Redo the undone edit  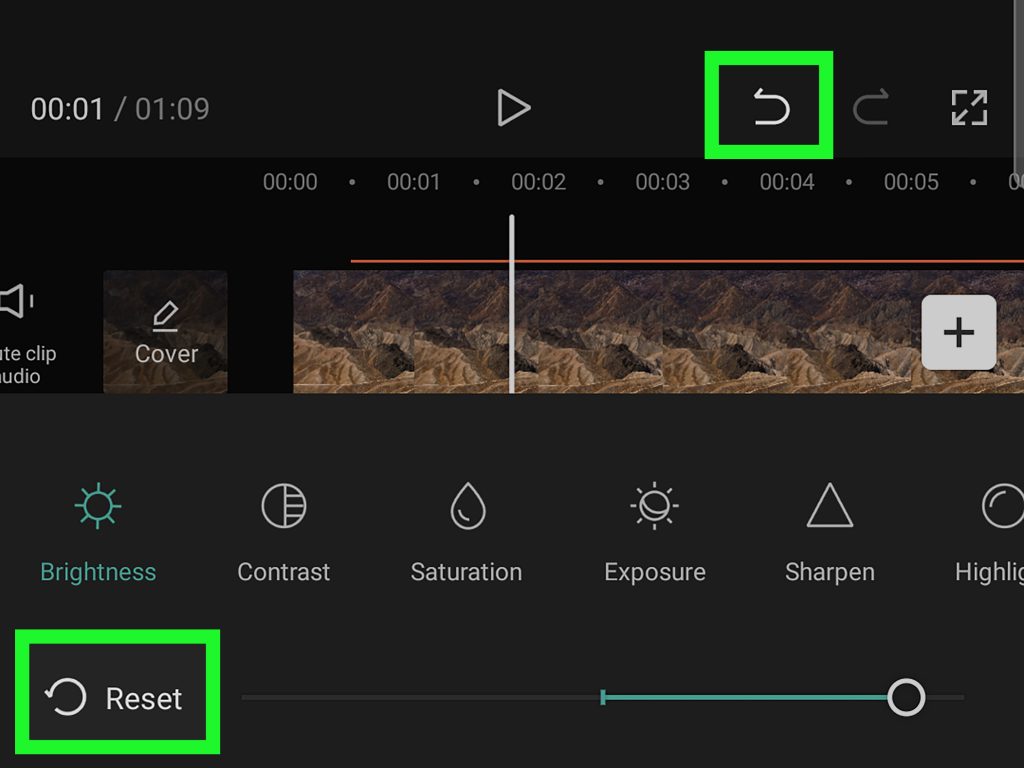pos(871,108)
